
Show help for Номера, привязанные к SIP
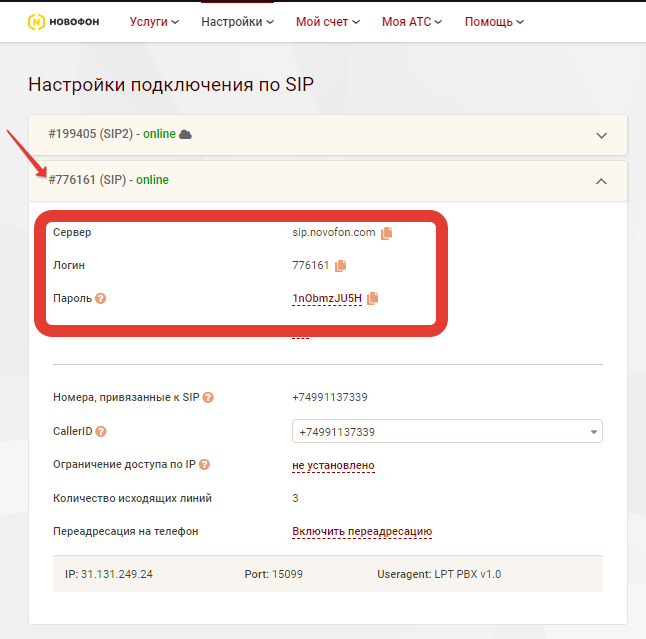click(x=208, y=398)
